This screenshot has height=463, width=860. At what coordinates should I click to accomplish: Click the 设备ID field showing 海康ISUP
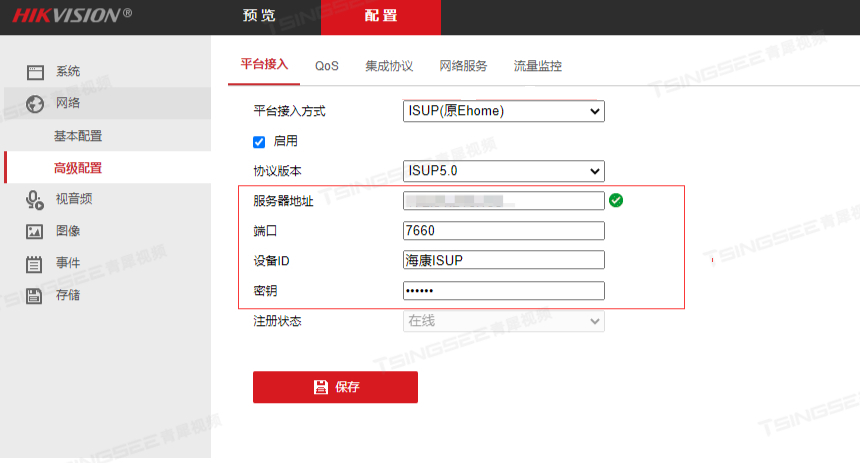pos(503,260)
